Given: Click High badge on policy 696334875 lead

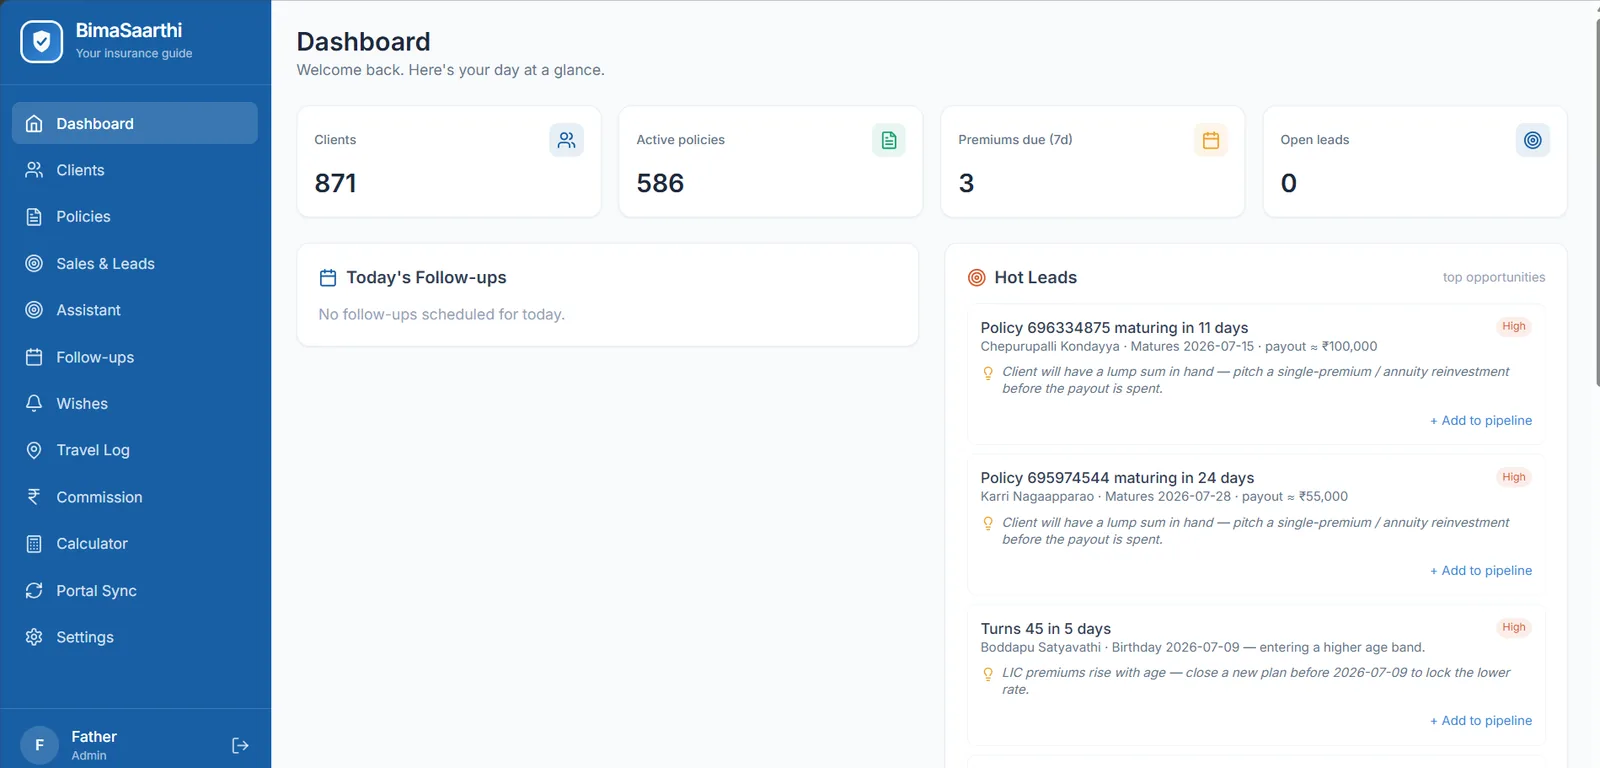Looking at the screenshot, I should (1514, 326).
